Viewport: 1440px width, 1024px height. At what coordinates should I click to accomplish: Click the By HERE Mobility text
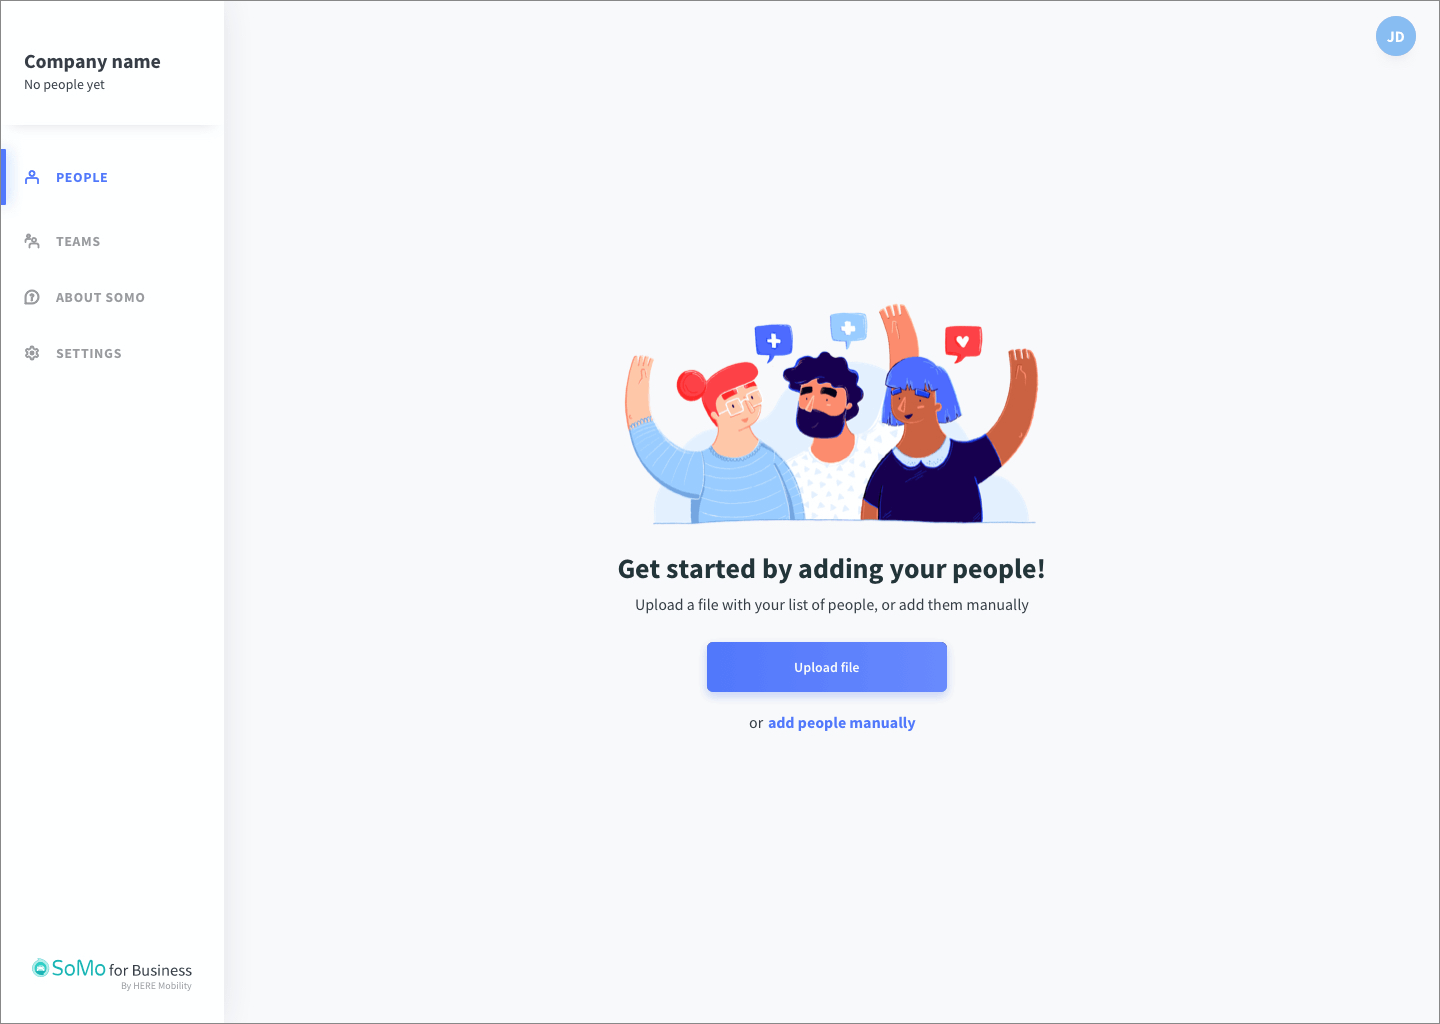coord(156,986)
